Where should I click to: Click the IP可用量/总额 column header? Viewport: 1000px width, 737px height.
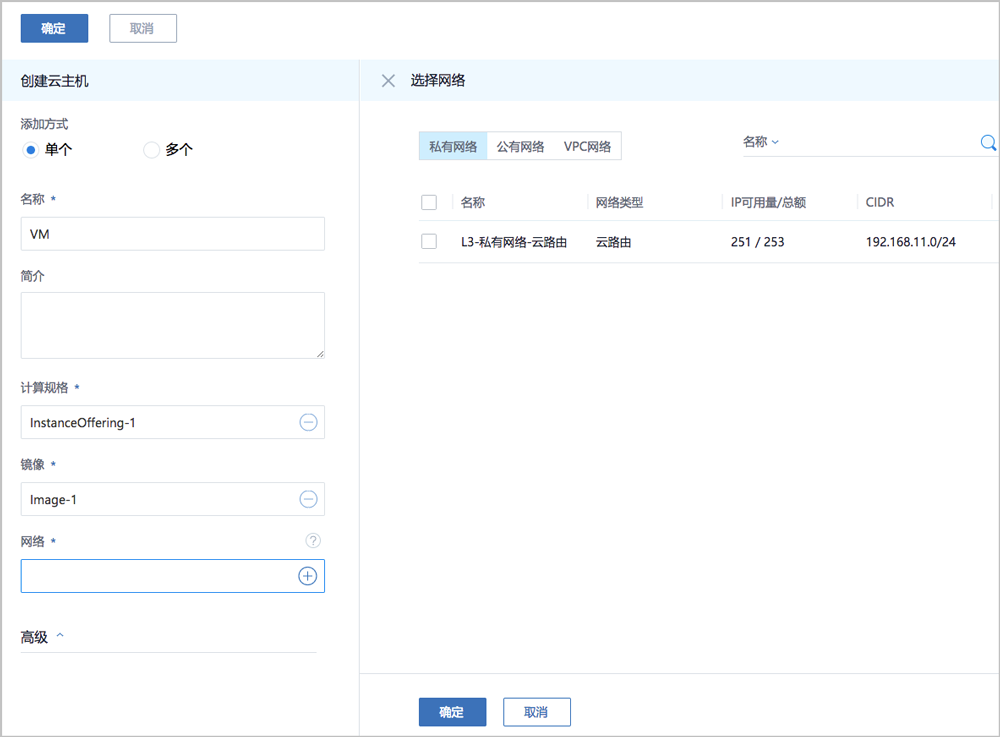coord(768,203)
